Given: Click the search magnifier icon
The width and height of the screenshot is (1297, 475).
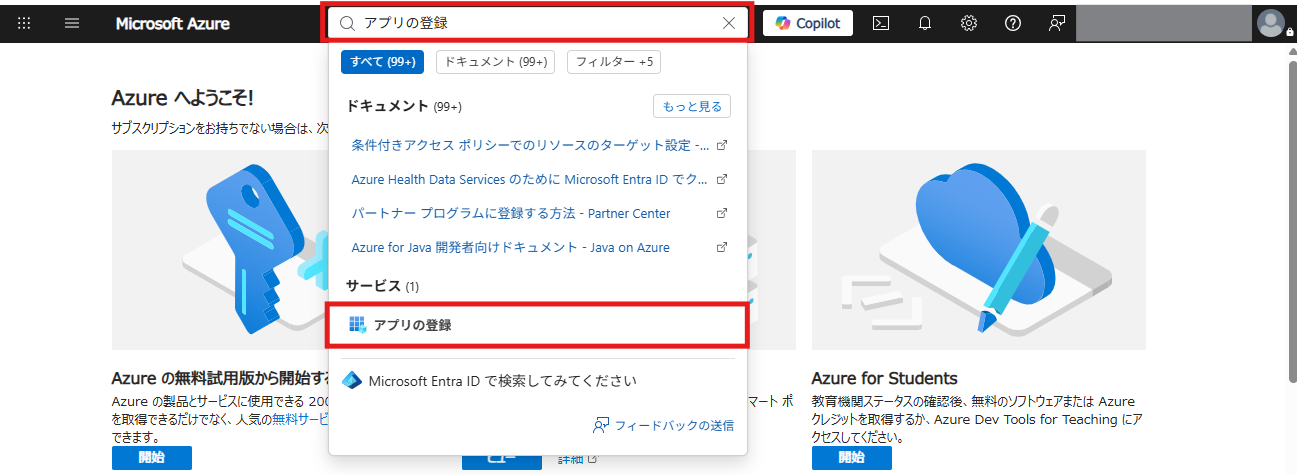Looking at the screenshot, I should 347,23.
